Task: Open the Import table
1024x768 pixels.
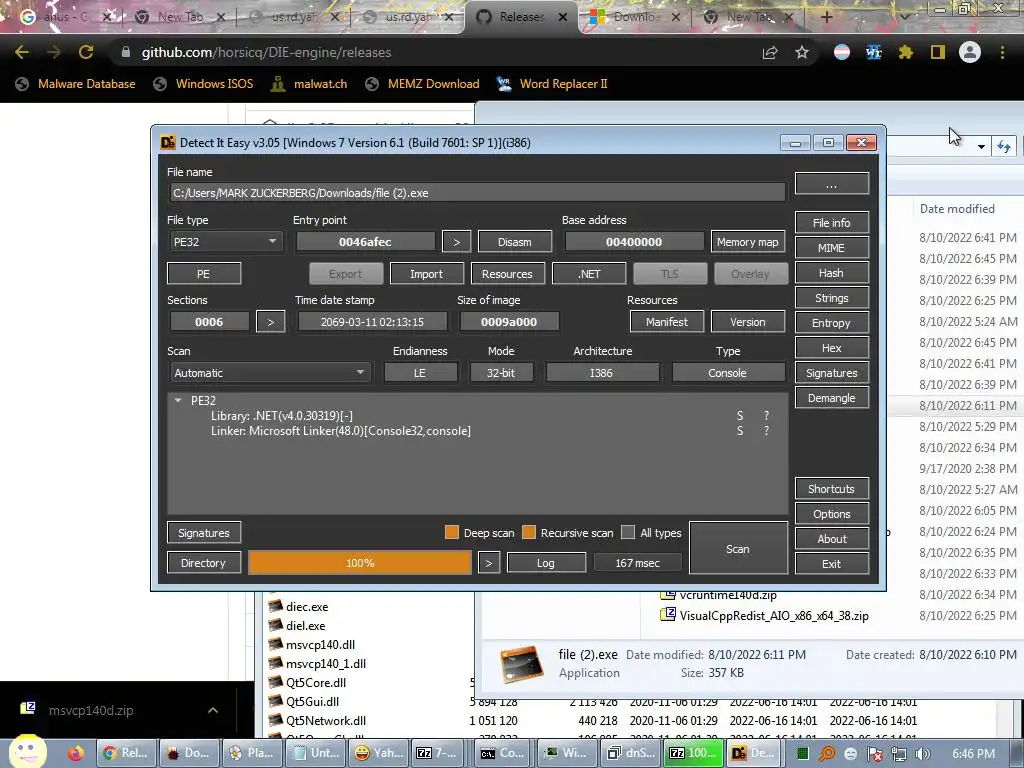Action: click(426, 274)
